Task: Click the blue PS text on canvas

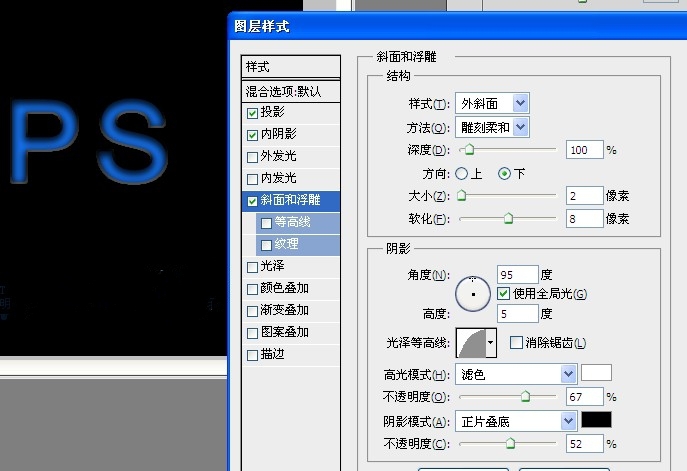Action: click(x=88, y=141)
